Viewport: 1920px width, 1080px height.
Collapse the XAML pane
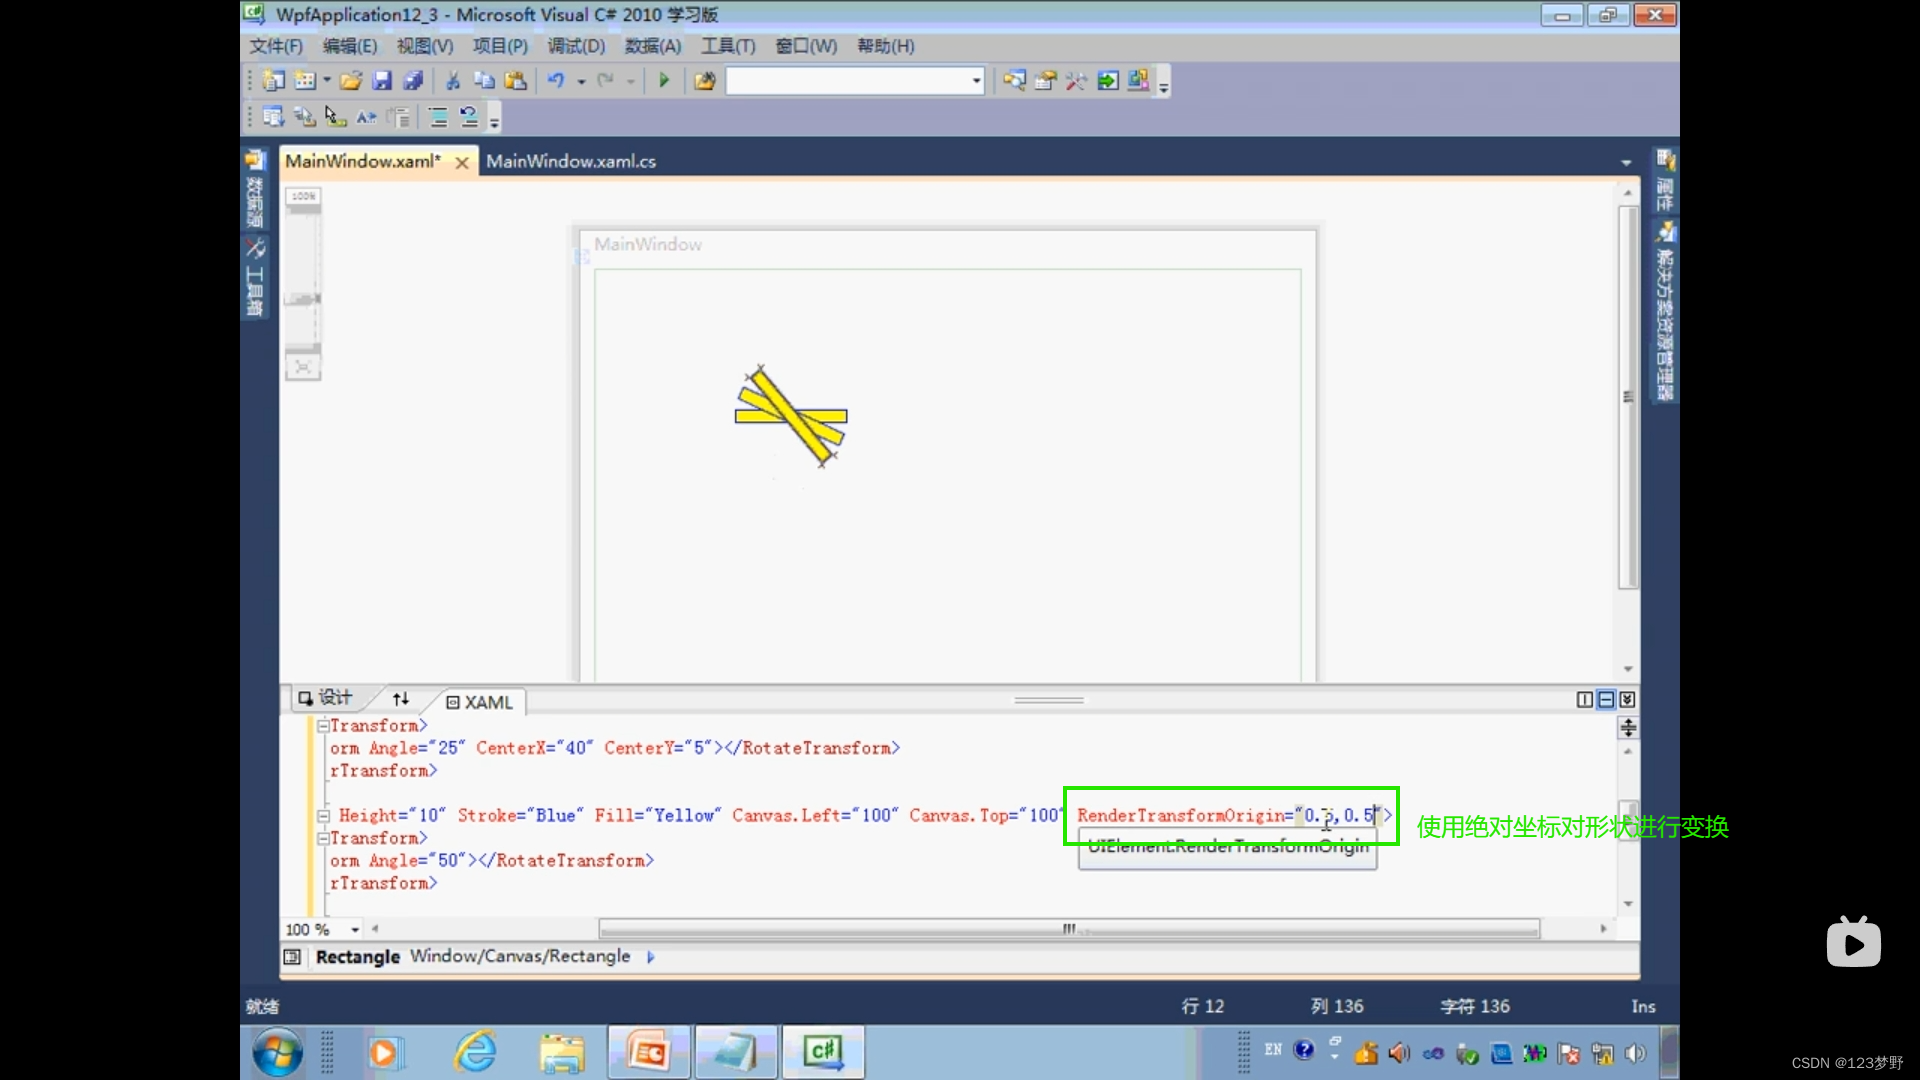1628,700
